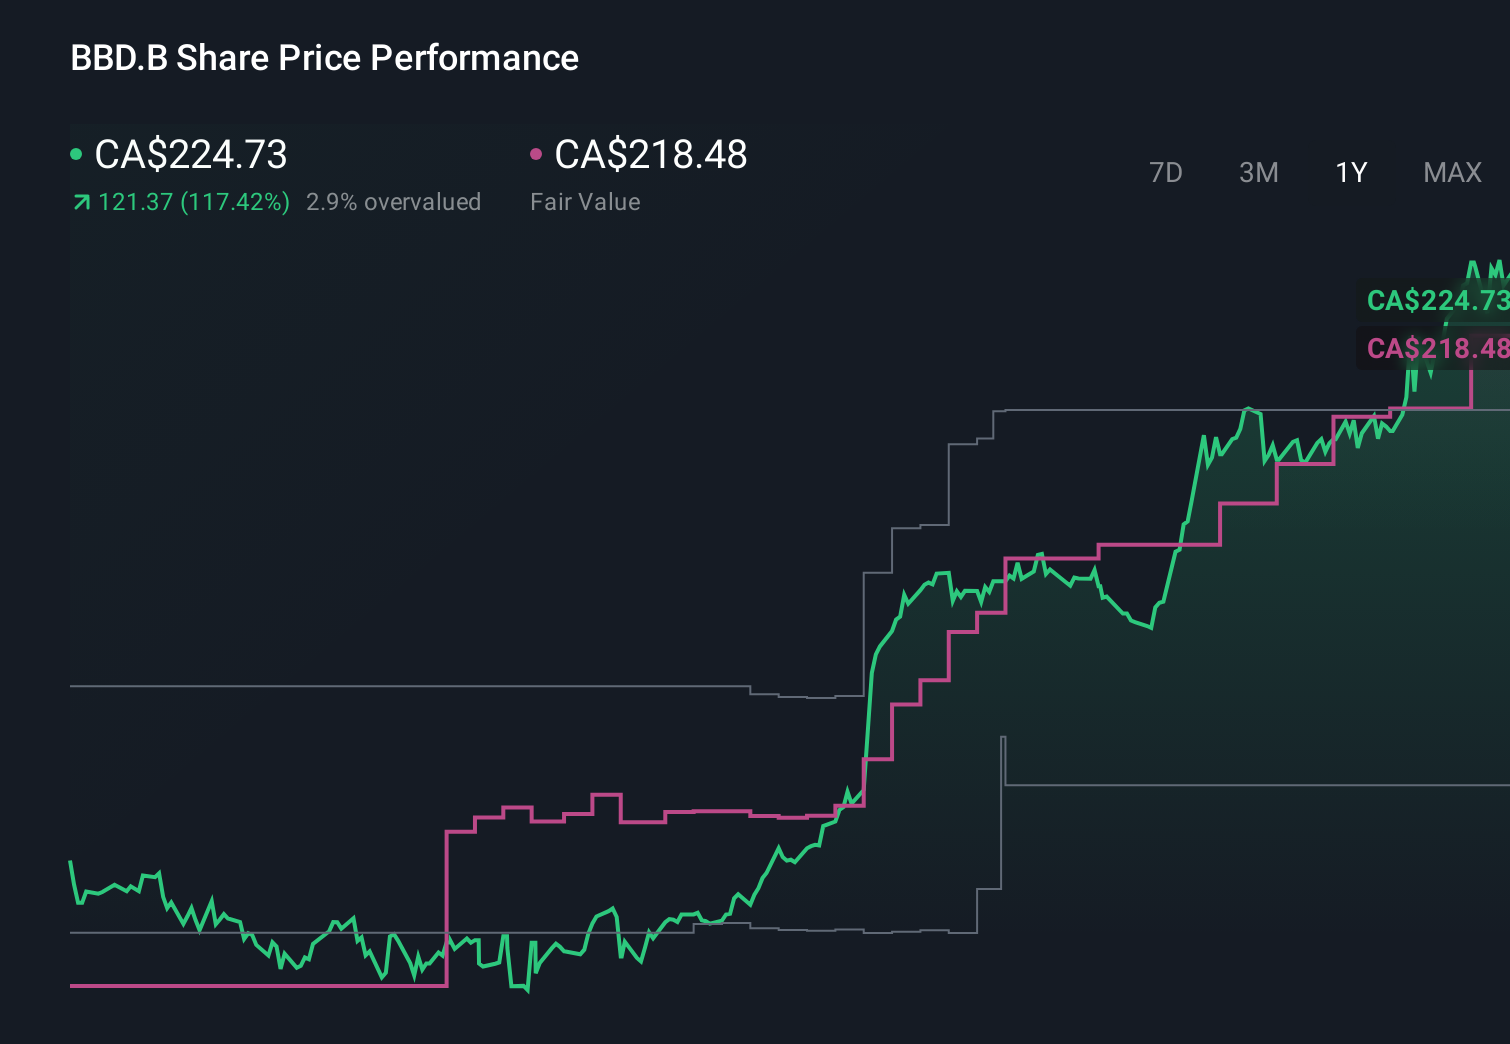Image resolution: width=1510 pixels, height=1044 pixels.
Task: Click the BBD.B Share Price Performance title
Action: click(x=324, y=58)
